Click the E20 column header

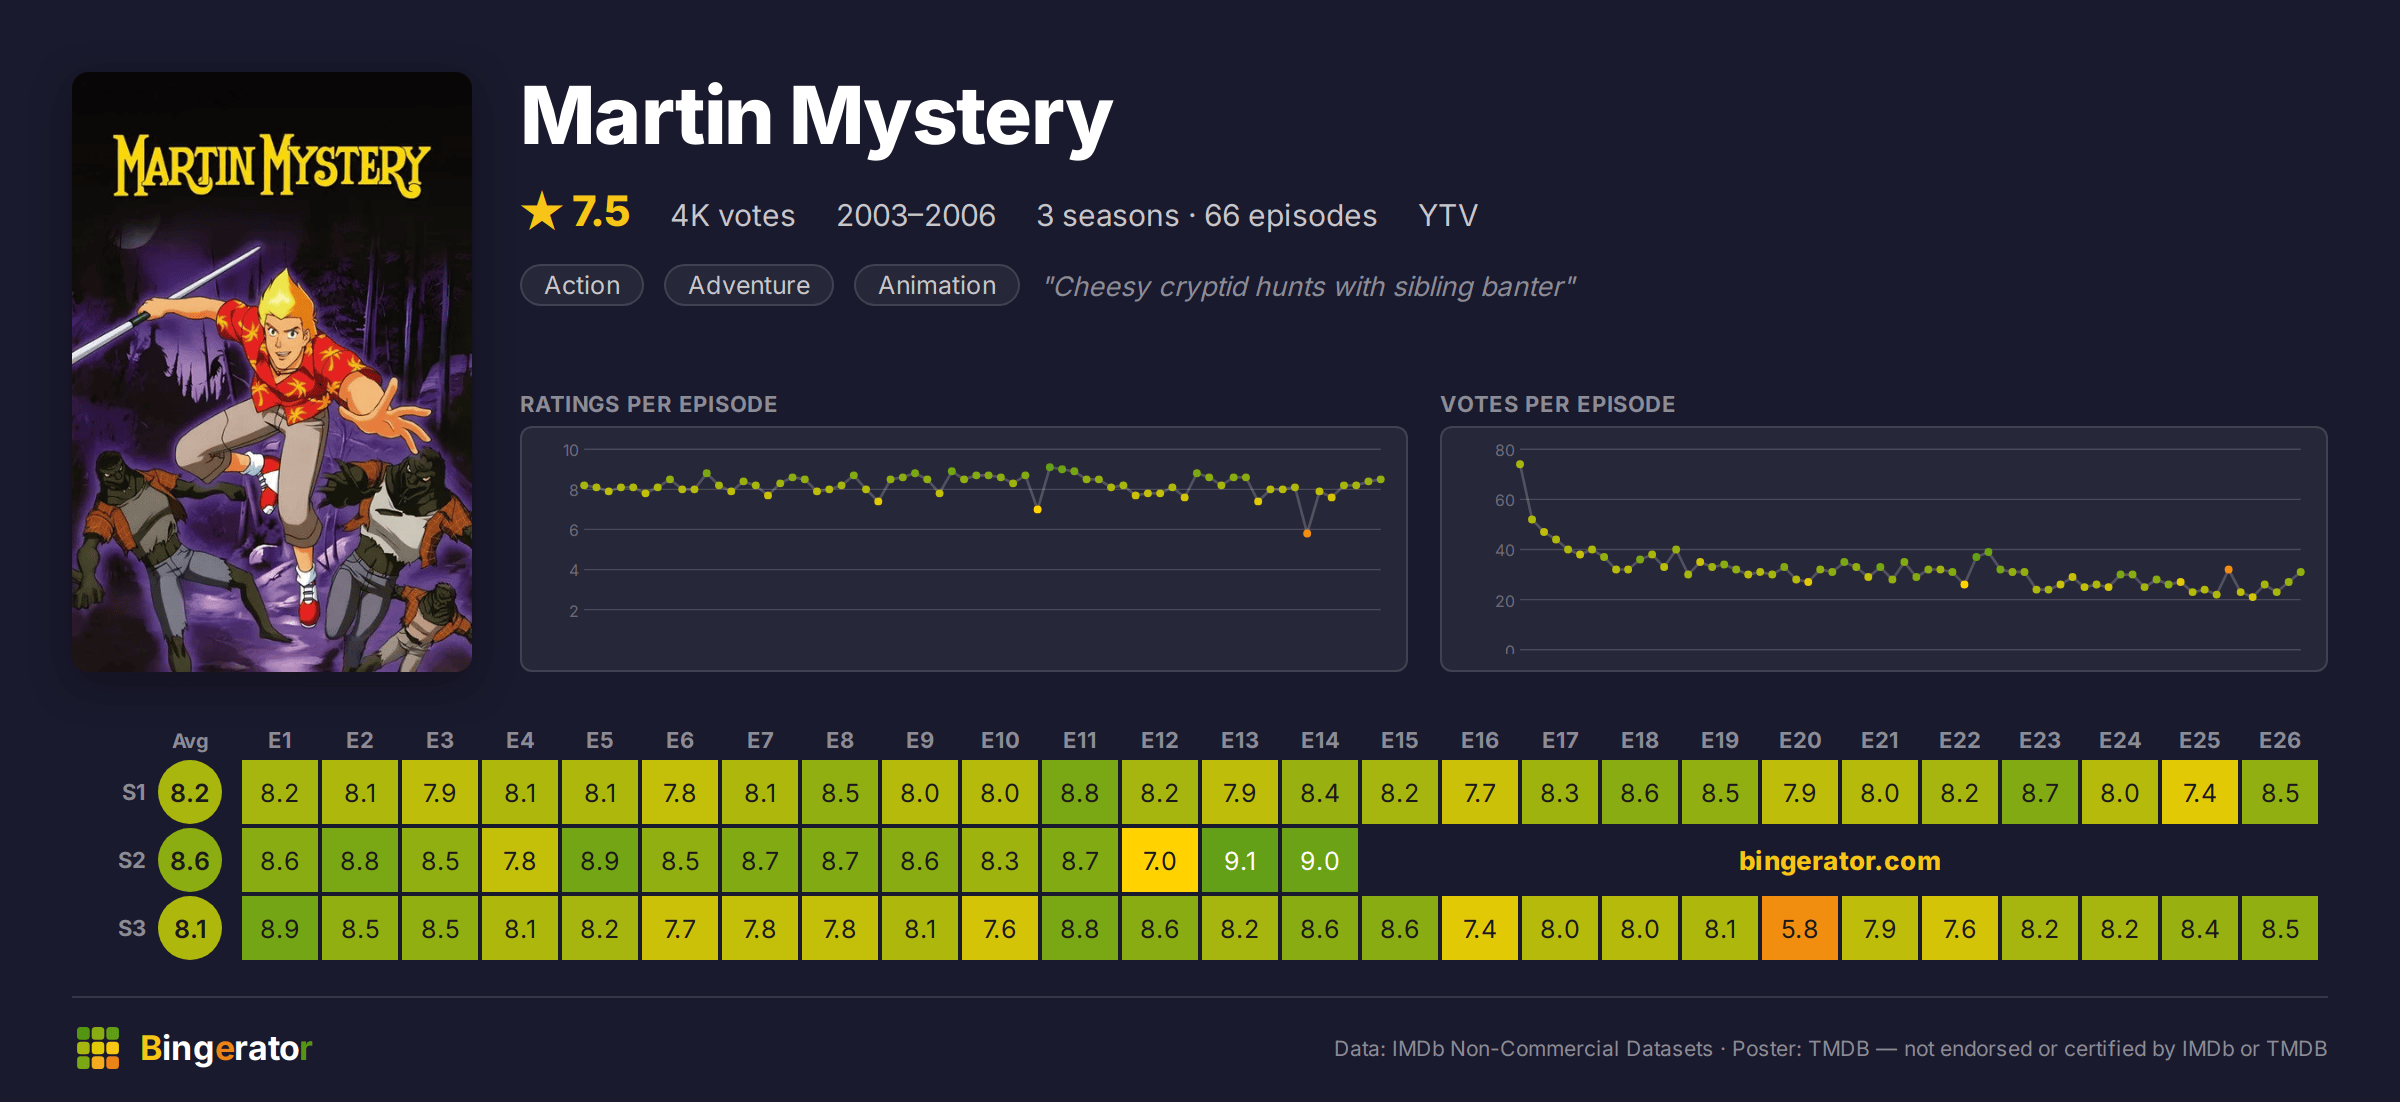tap(1800, 740)
